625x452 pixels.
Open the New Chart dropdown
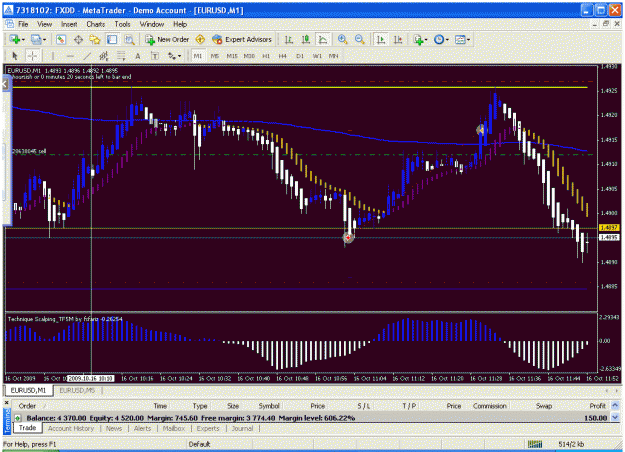tap(17, 39)
